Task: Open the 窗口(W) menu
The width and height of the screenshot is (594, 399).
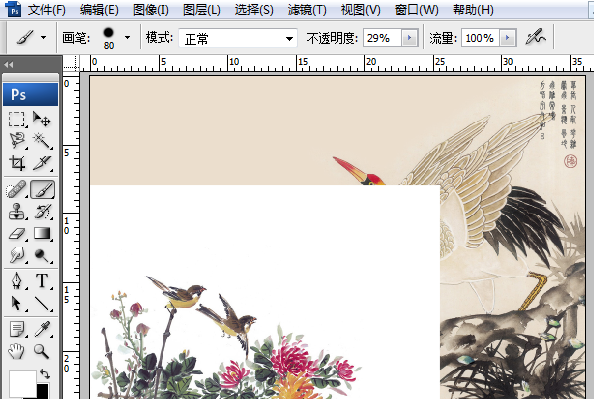Action: 416,9
